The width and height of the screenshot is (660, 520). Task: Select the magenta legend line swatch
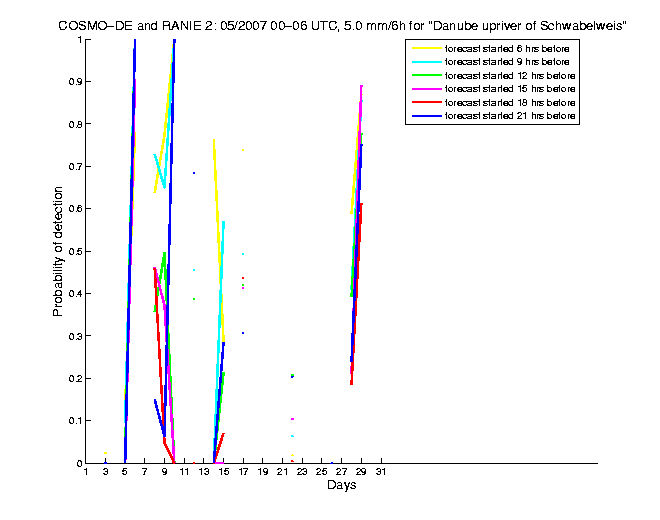point(427,89)
